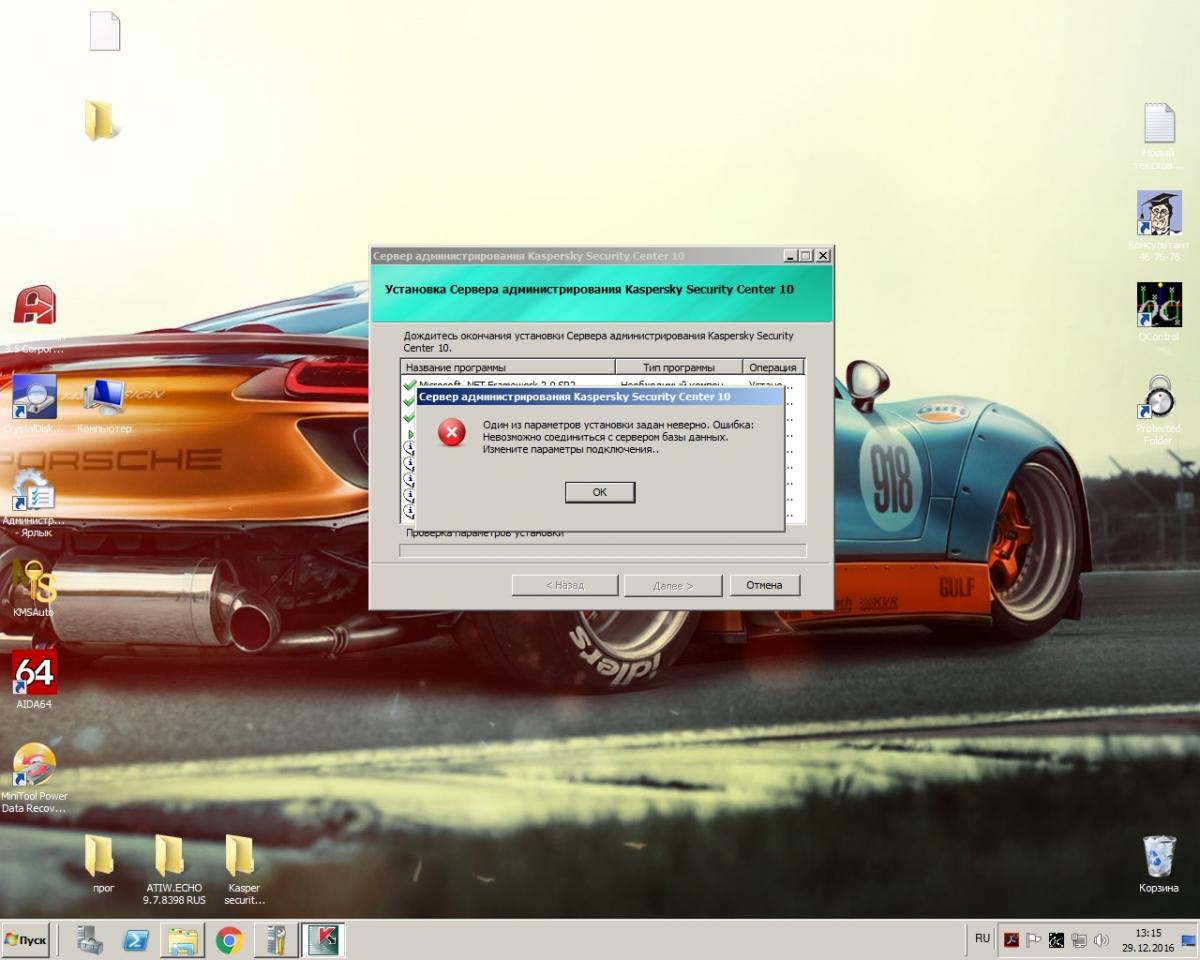The image size is (1200, 960).
Task: Select the QControl desktop shortcut
Action: (1158, 313)
